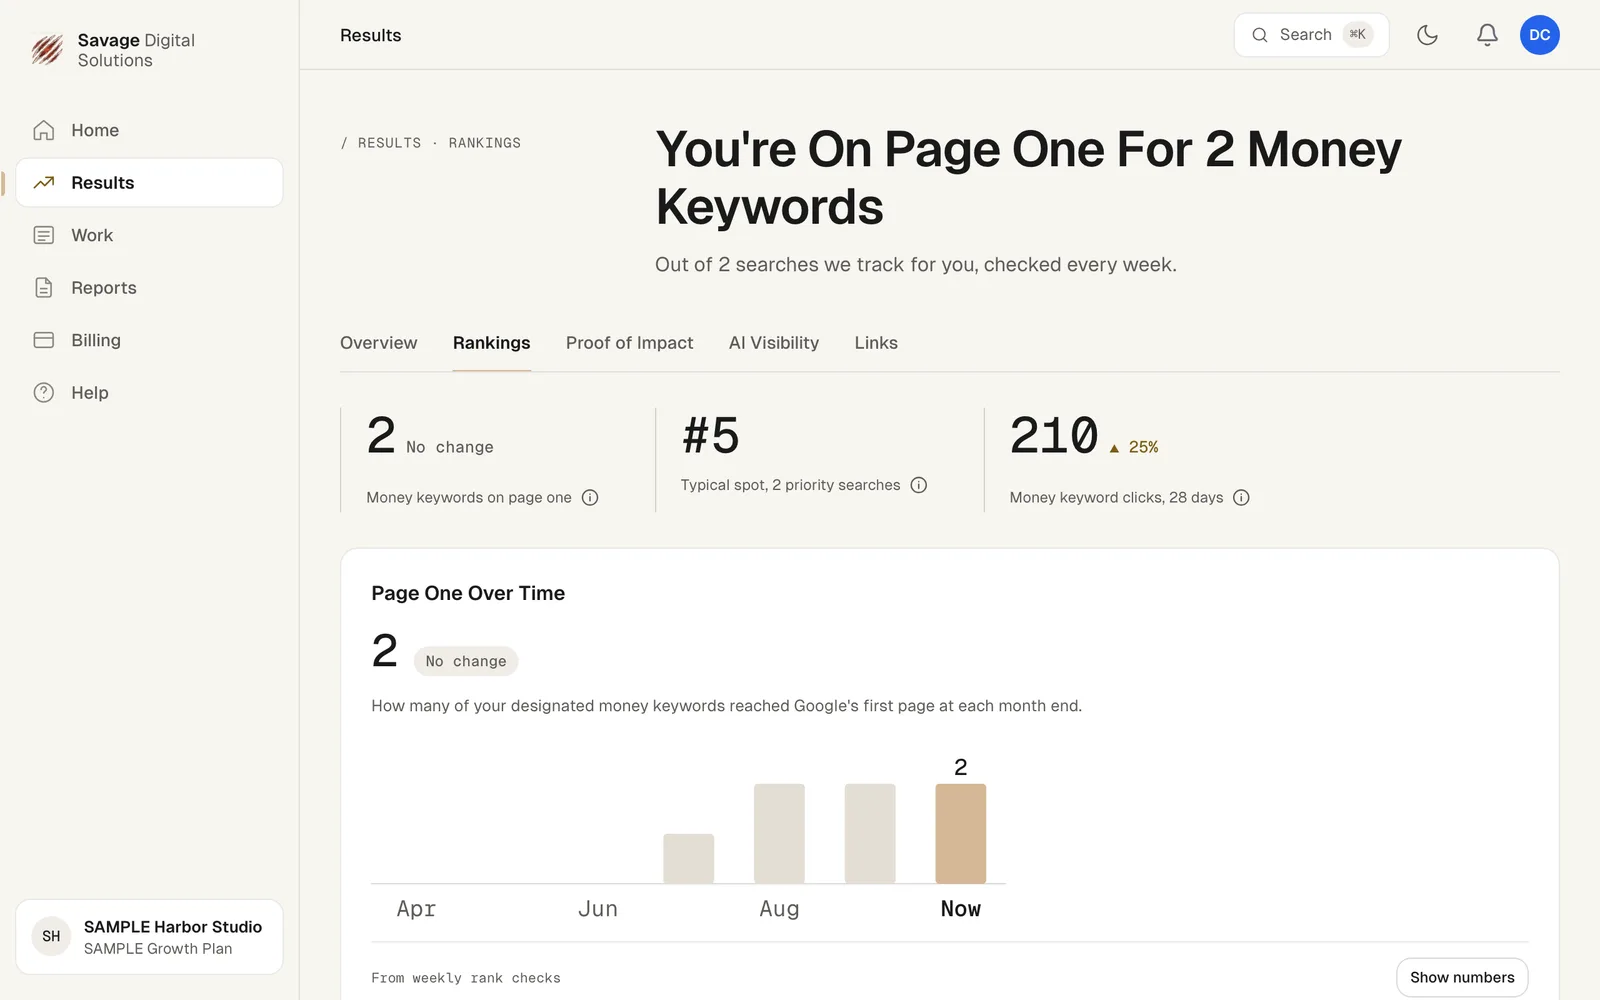Toggle dark mode moon icon

click(x=1427, y=35)
